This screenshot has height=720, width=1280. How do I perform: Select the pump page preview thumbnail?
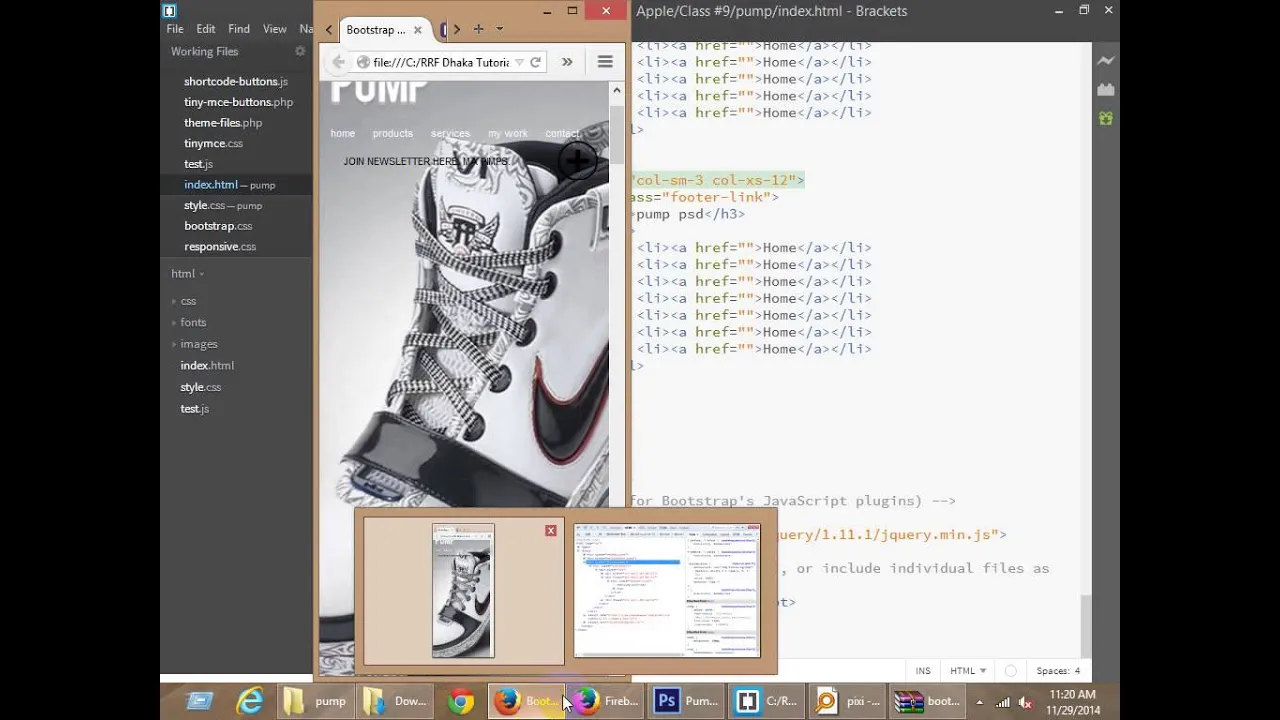click(463, 590)
